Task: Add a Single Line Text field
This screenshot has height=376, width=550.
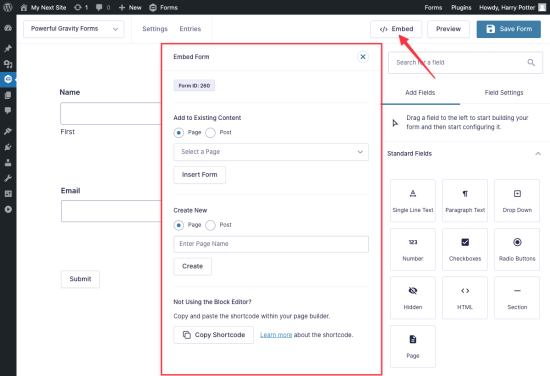Action: click(x=412, y=200)
